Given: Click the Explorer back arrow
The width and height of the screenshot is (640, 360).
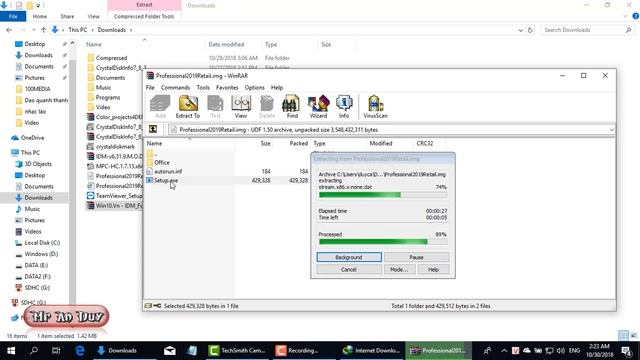Looking at the screenshot, I should pyautogui.click(x=9, y=30).
